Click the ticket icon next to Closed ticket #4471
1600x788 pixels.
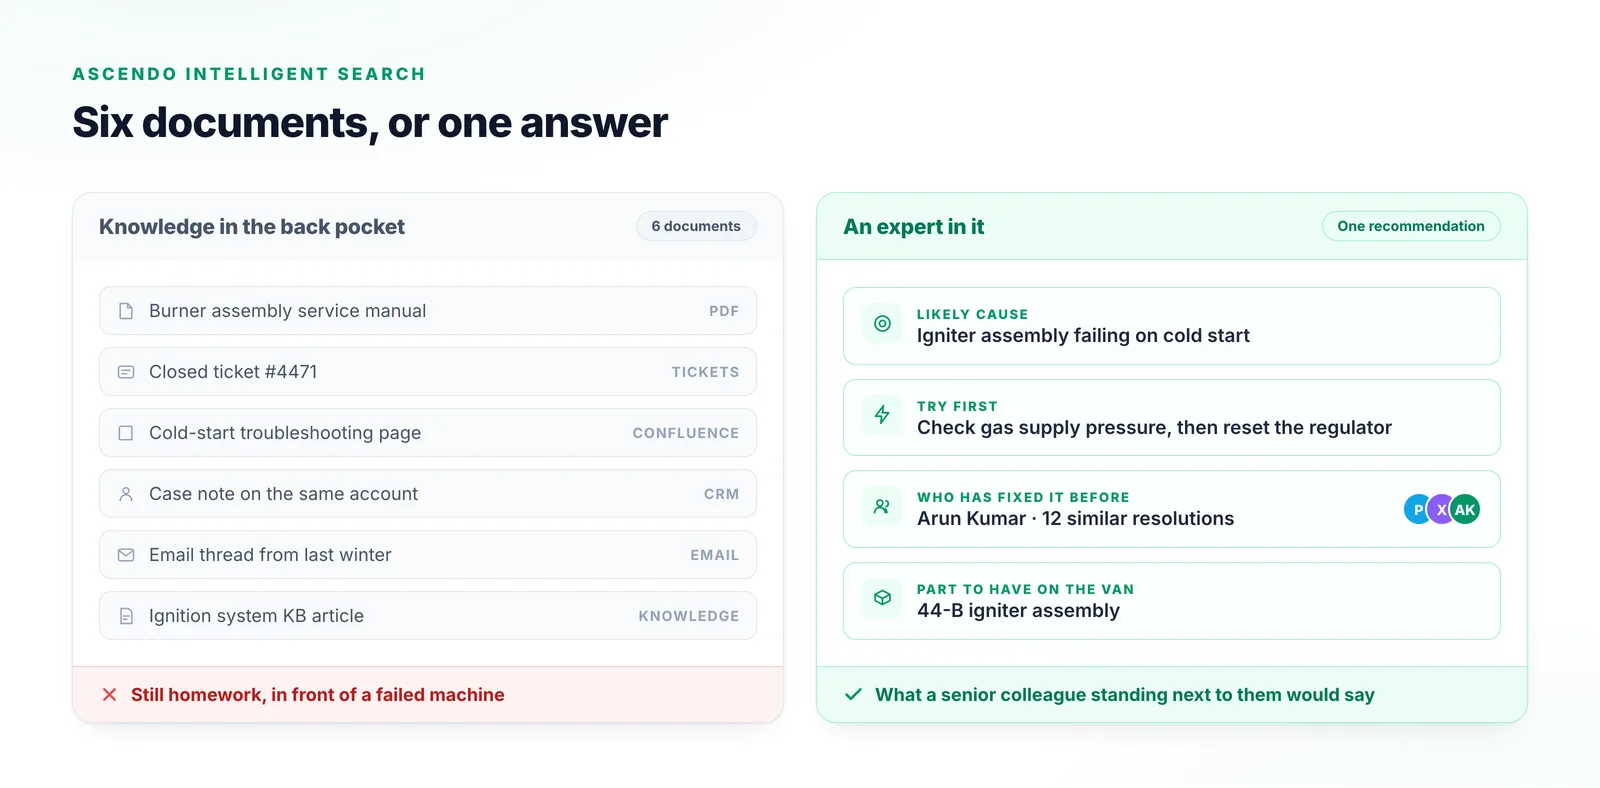(x=126, y=372)
